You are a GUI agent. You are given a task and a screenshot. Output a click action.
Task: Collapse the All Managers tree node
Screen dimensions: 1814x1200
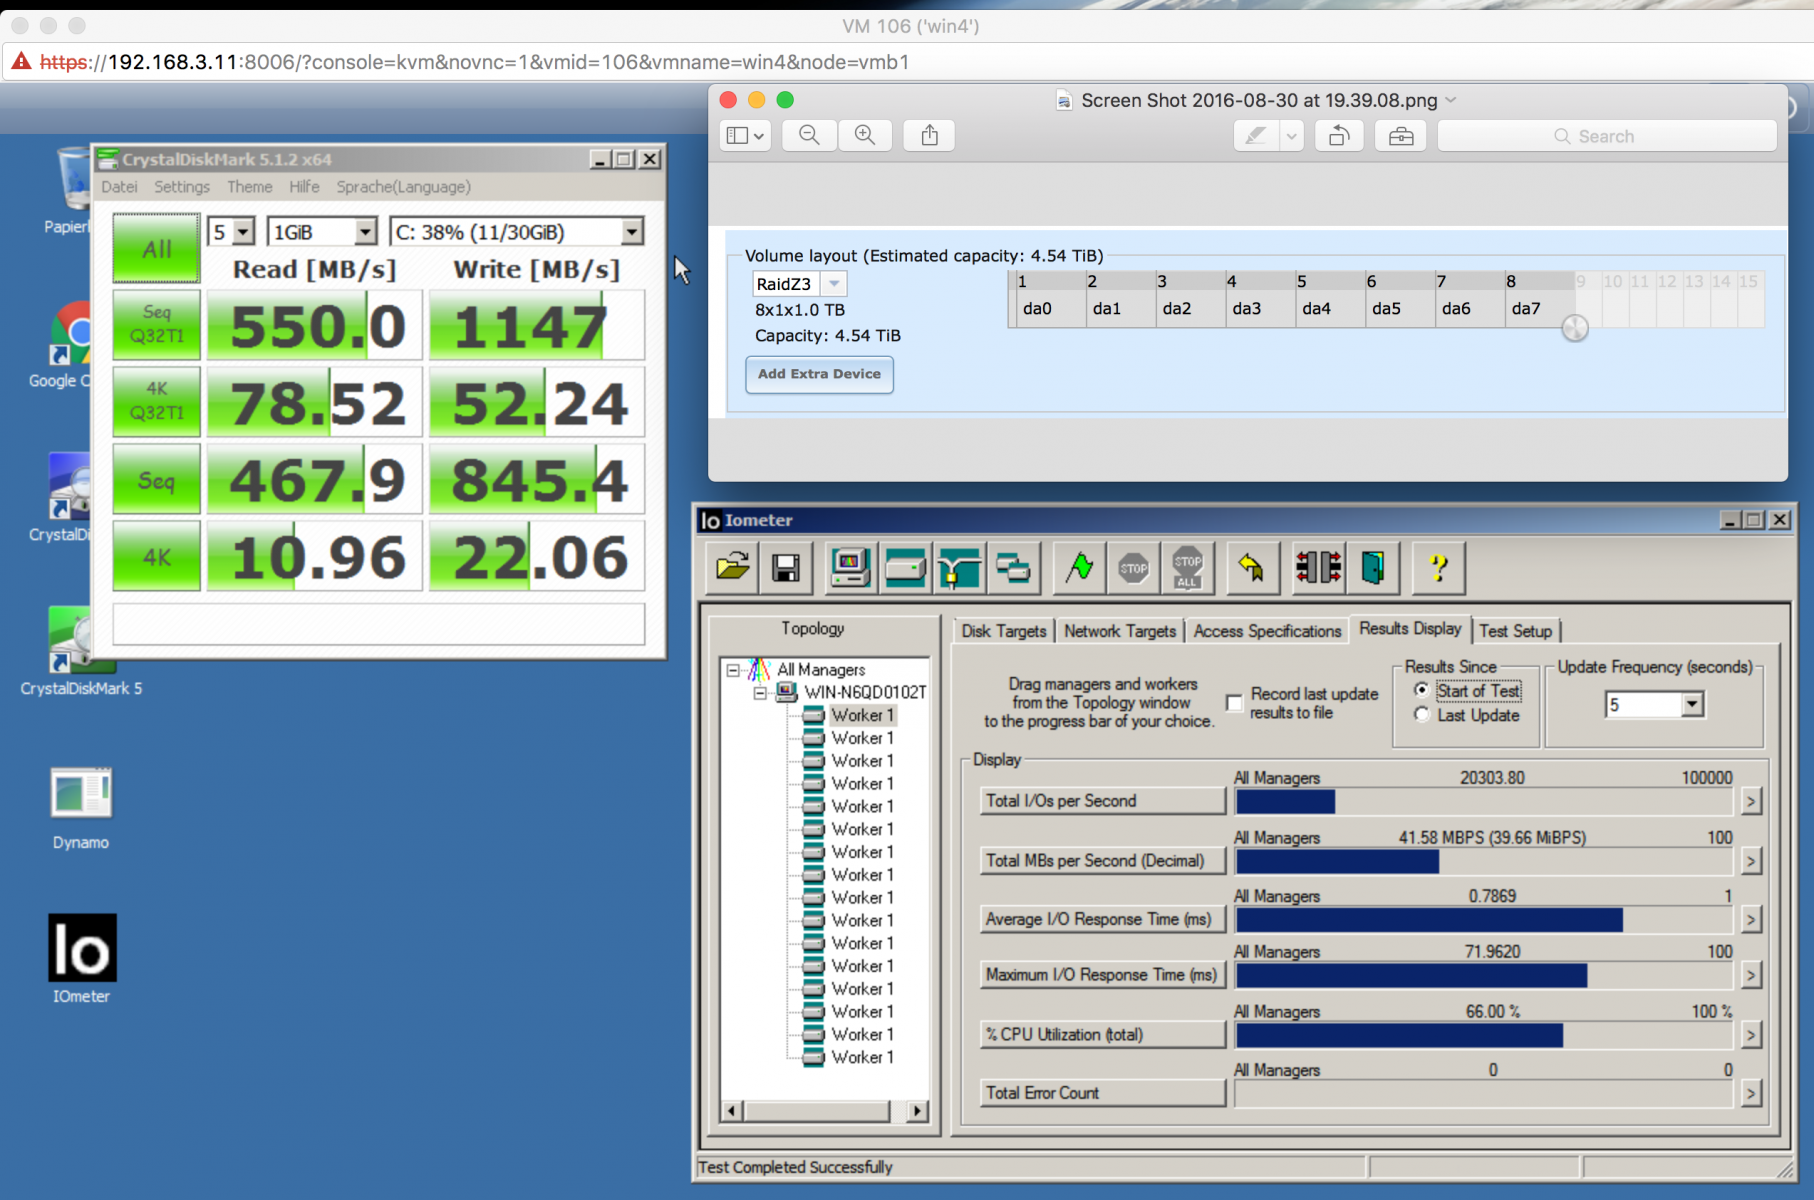[733, 670]
